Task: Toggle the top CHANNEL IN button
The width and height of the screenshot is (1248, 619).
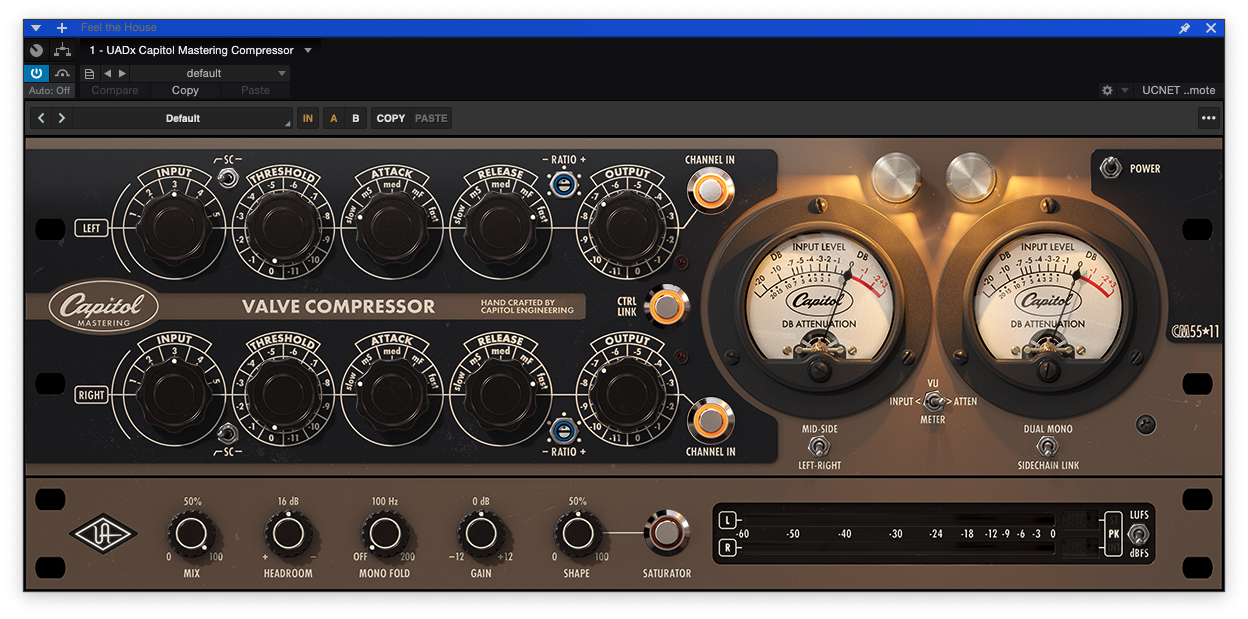Action: (710, 191)
